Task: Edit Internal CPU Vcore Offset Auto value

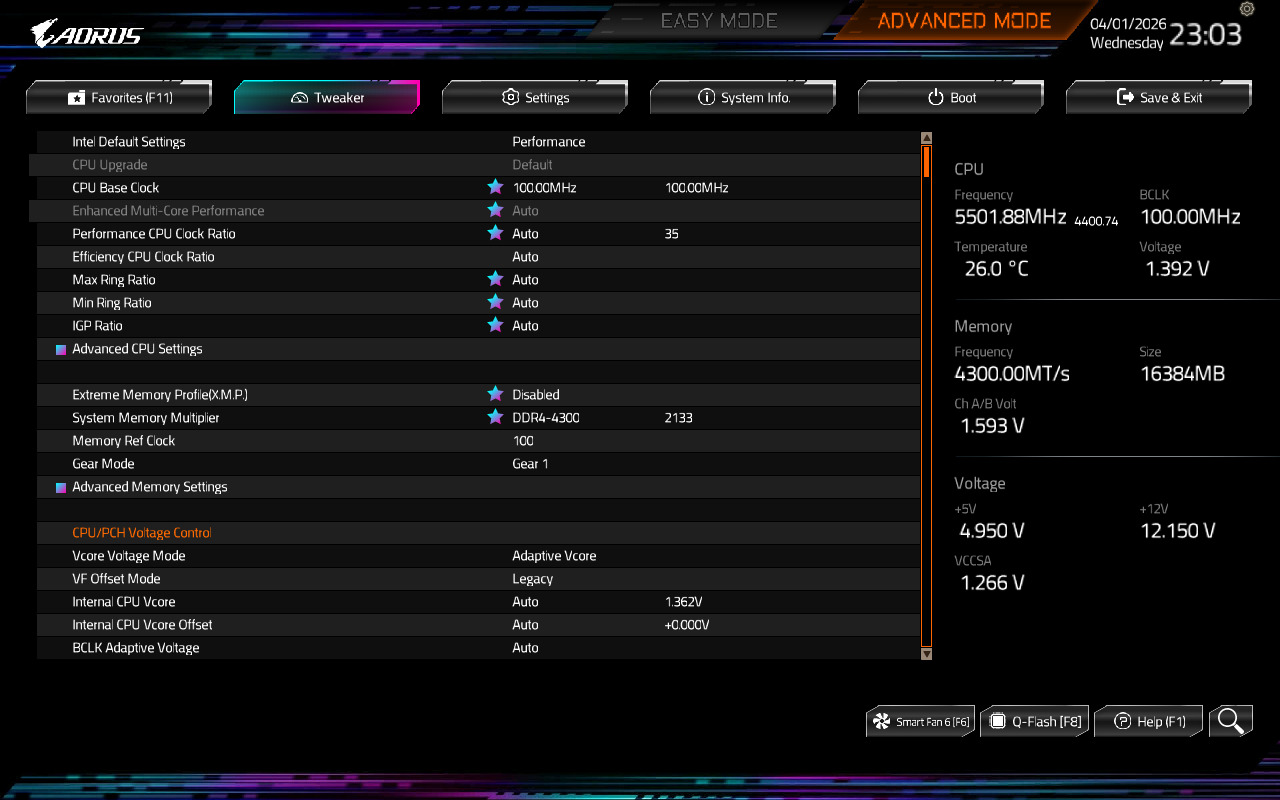Action: click(x=525, y=625)
